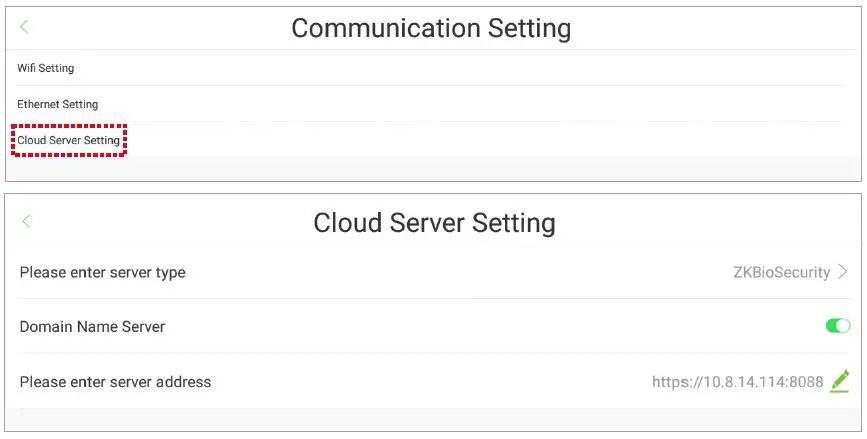Click blank middle of Domain Name Server row
Viewport: 867px width, 439px height.
point(450,326)
